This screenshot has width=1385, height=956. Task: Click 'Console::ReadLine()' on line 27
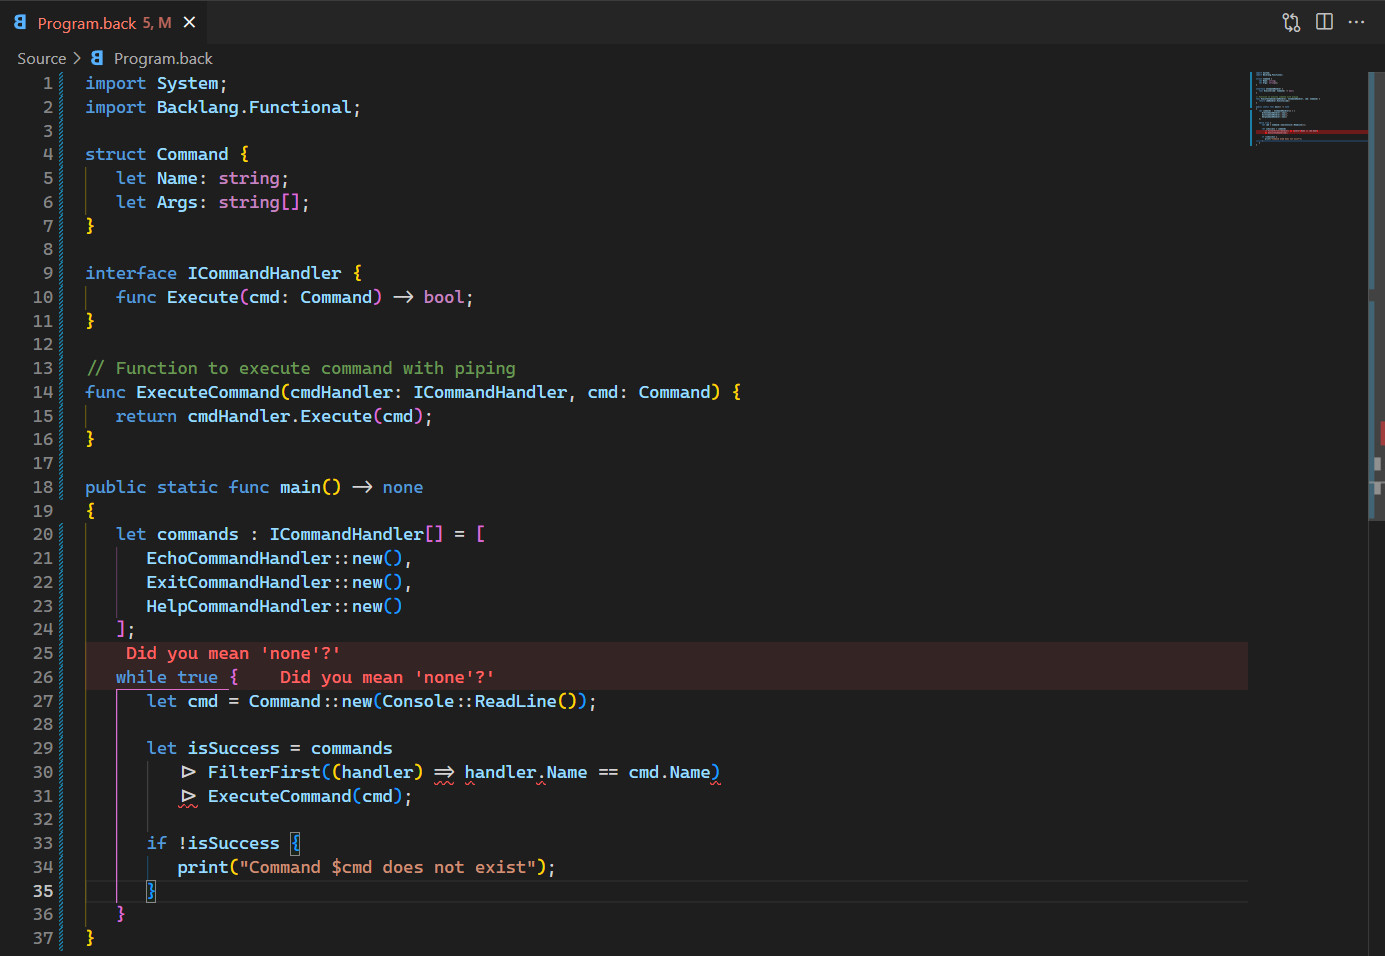click(x=484, y=701)
